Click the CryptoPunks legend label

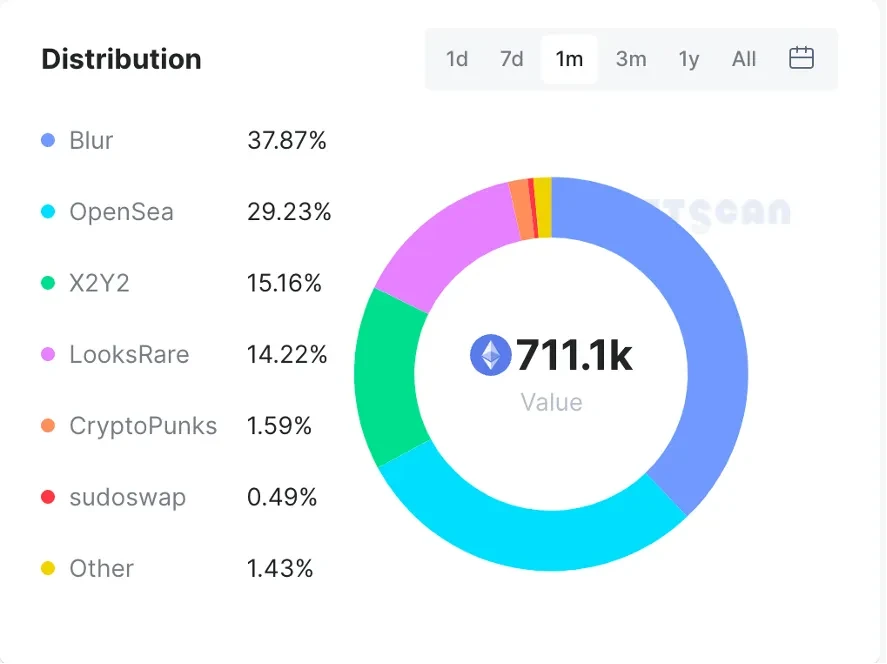click(143, 426)
